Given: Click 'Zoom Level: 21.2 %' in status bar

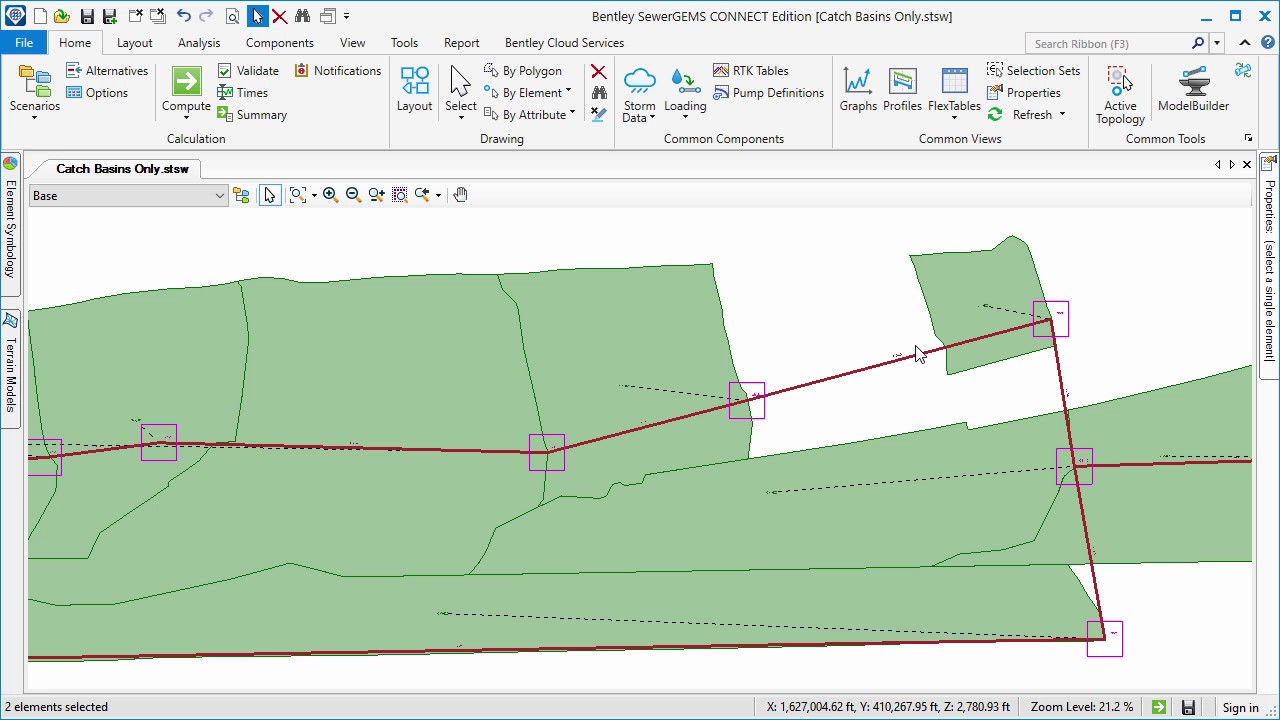Looking at the screenshot, I should 1082,707.
